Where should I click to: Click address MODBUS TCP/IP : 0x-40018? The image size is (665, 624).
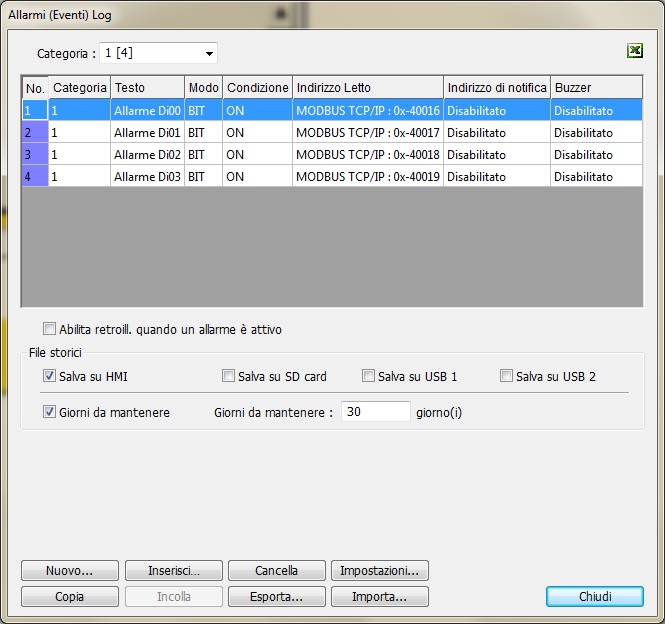pyautogui.click(x=368, y=154)
